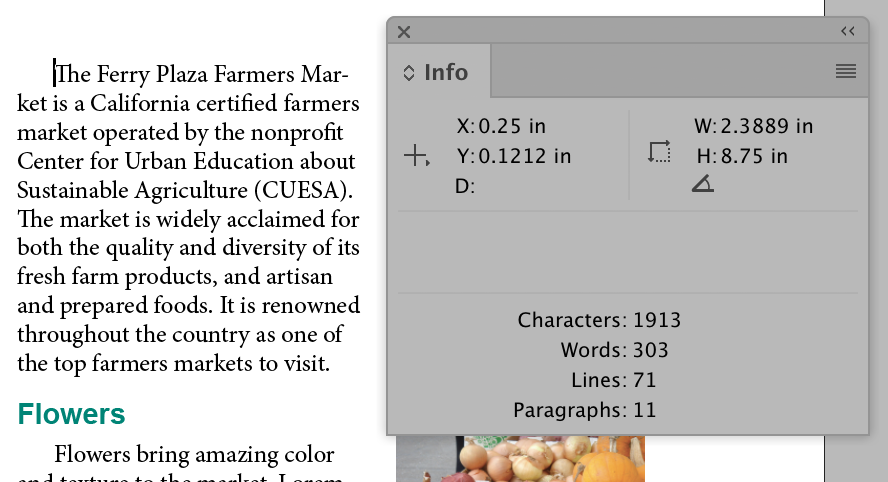
Task: Click the Y: 0.1212 in value
Action: point(514,156)
